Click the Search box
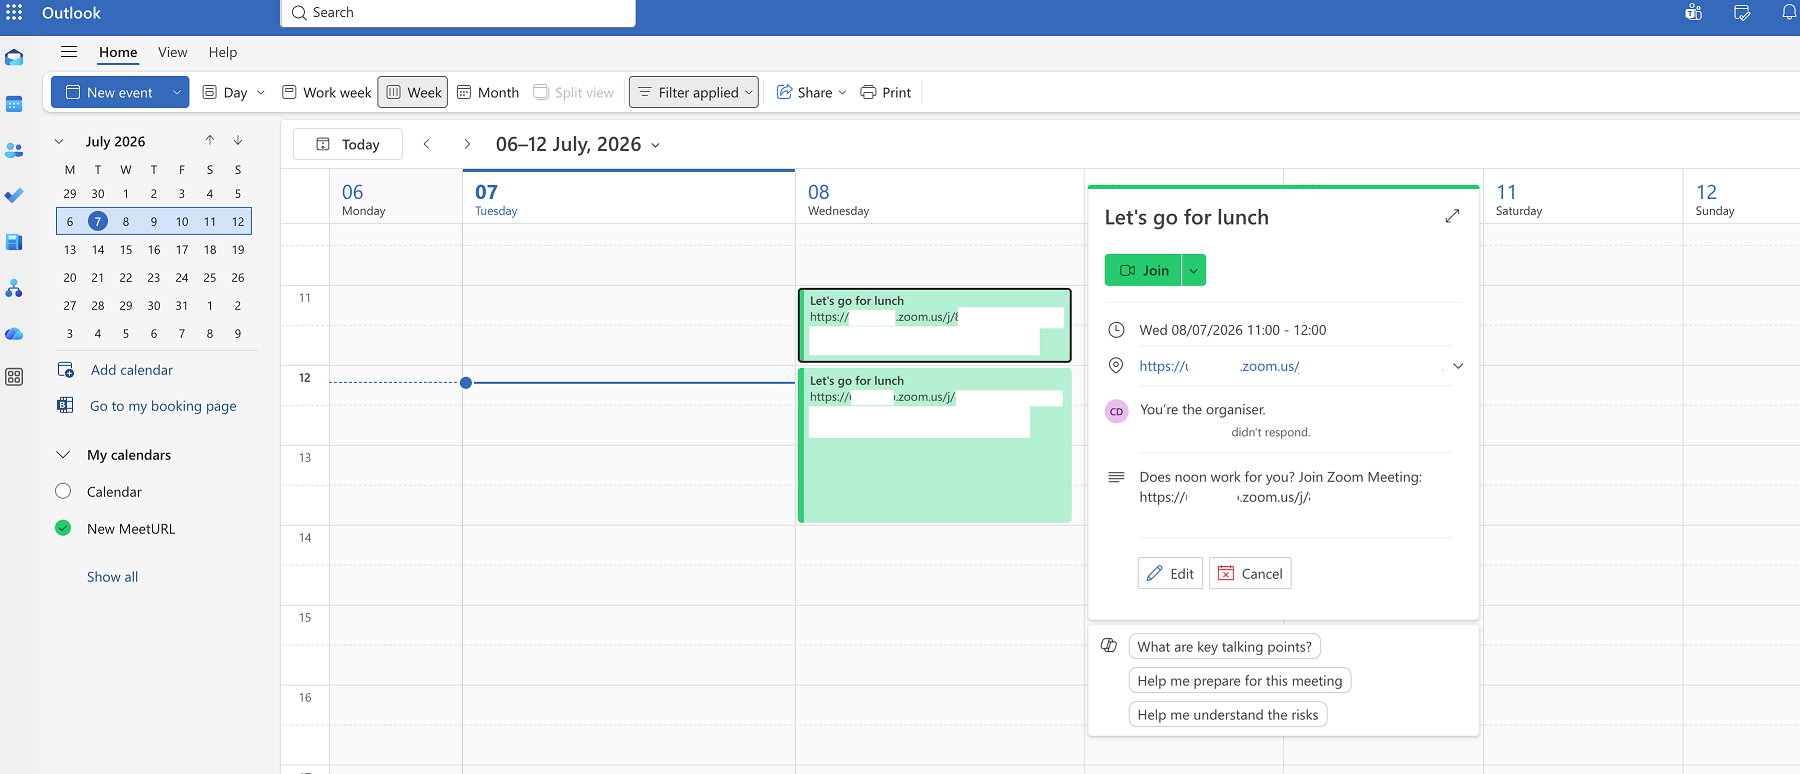Screen dimensions: 1800x774 tap(458, 13)
